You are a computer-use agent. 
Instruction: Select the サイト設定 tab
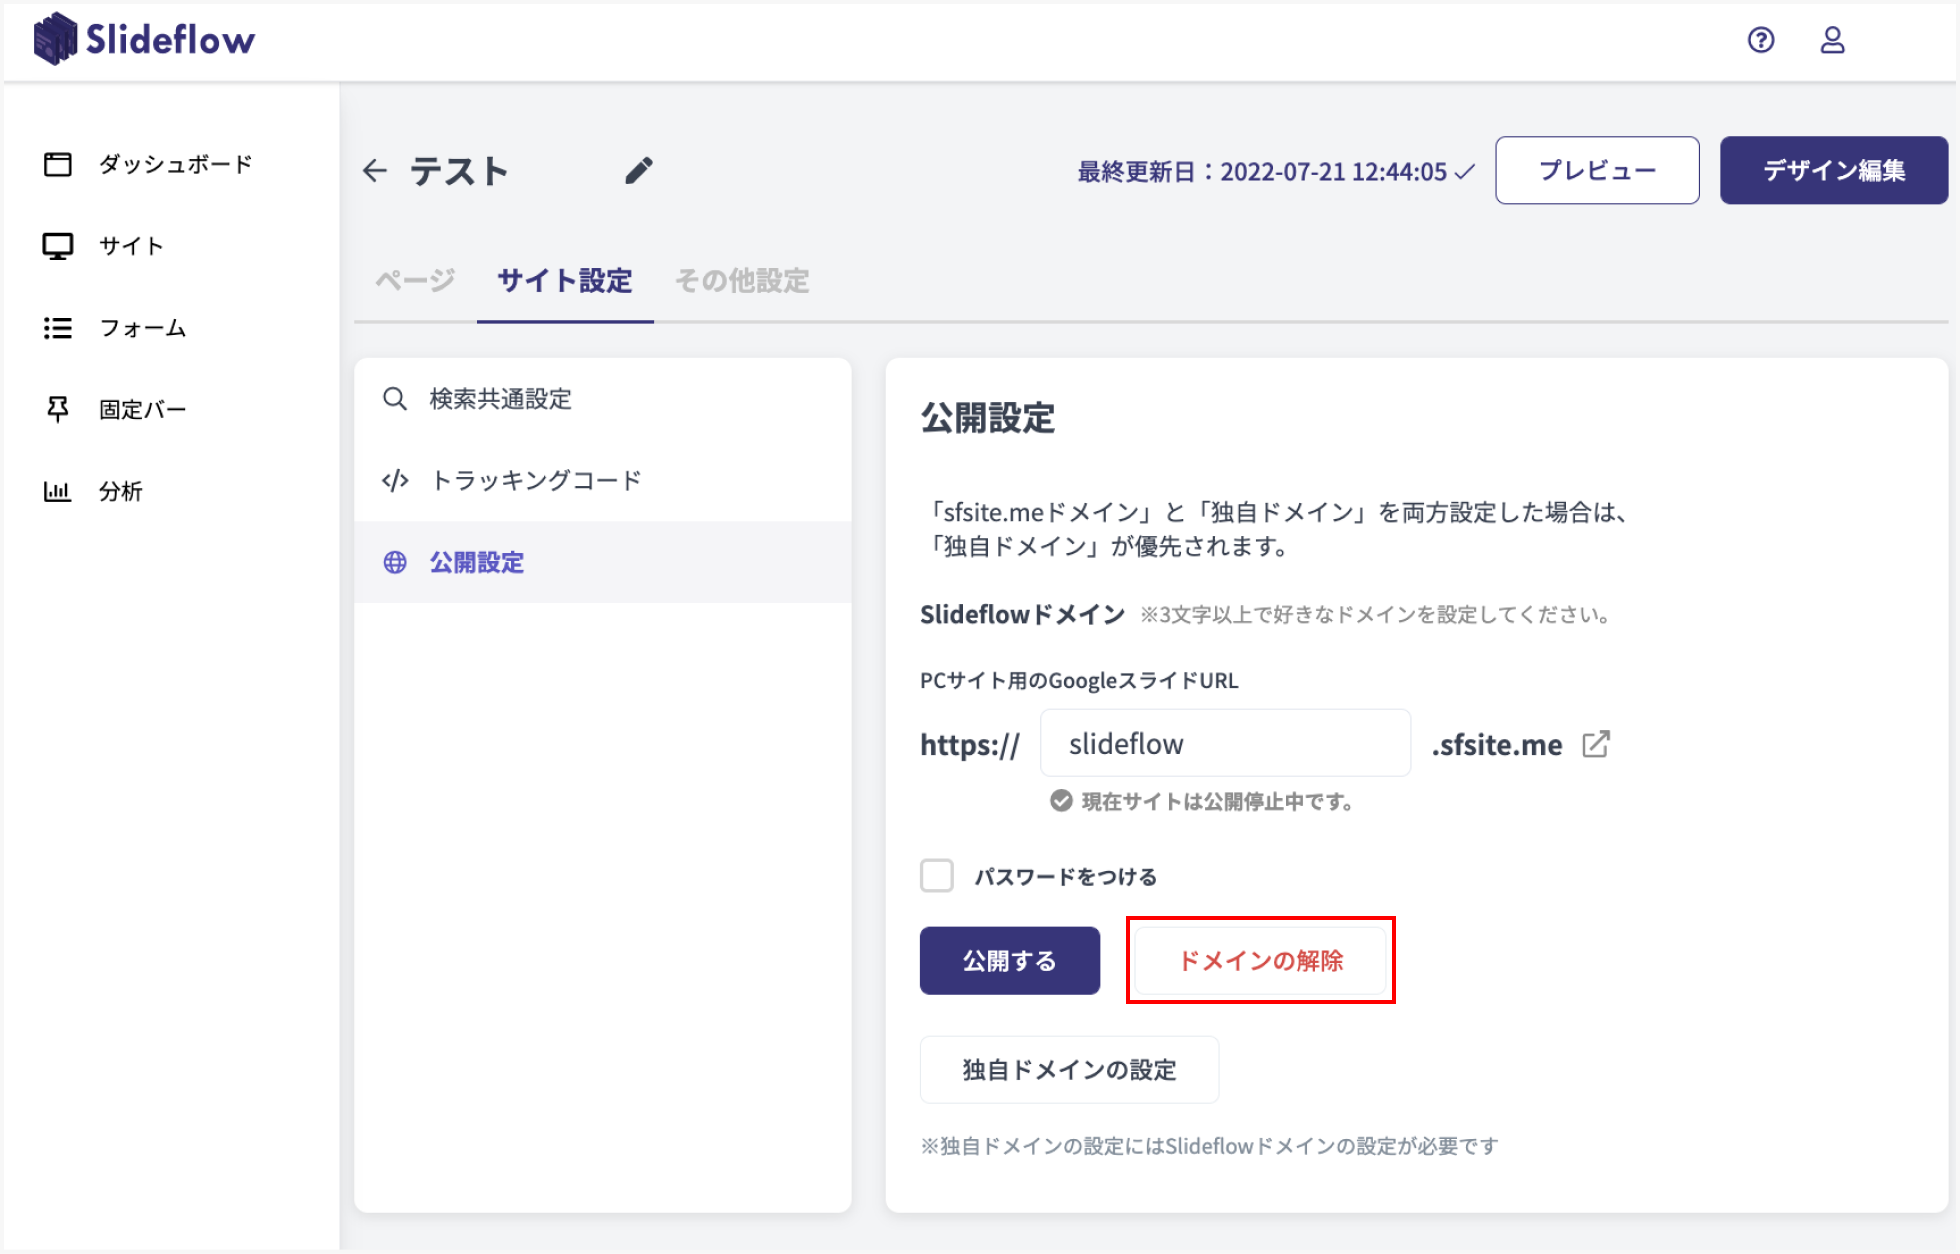(565, 281)
